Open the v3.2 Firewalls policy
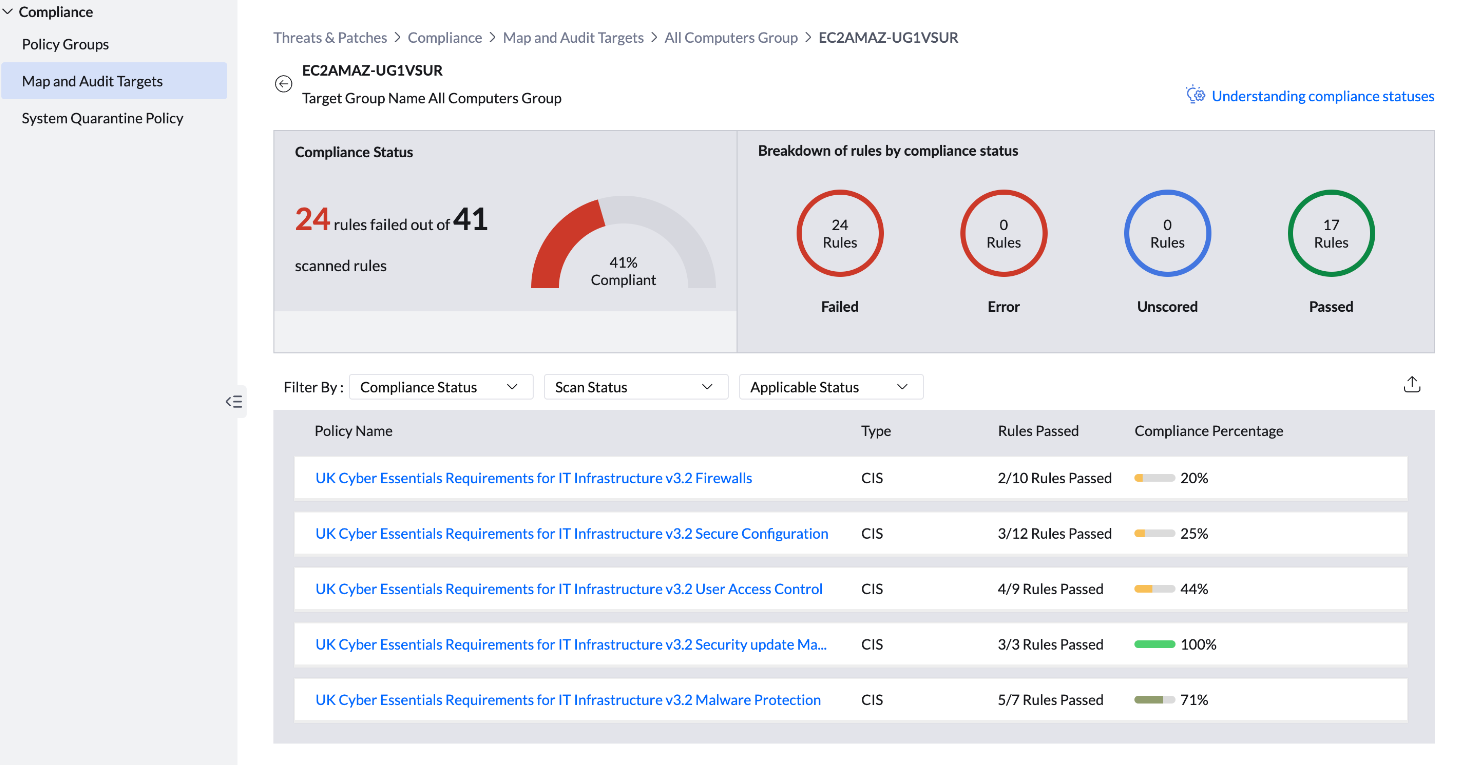 point(533,477)
